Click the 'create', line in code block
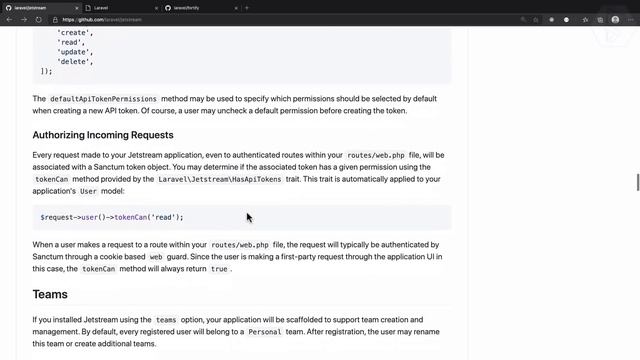Viewport: 640px width, 360px height. tap(75, 33)
